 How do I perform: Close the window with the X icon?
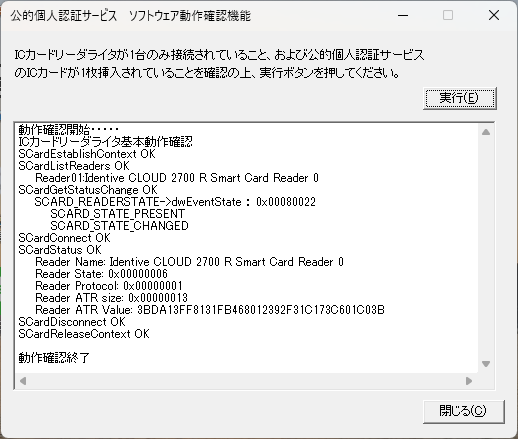pos(494,15)
